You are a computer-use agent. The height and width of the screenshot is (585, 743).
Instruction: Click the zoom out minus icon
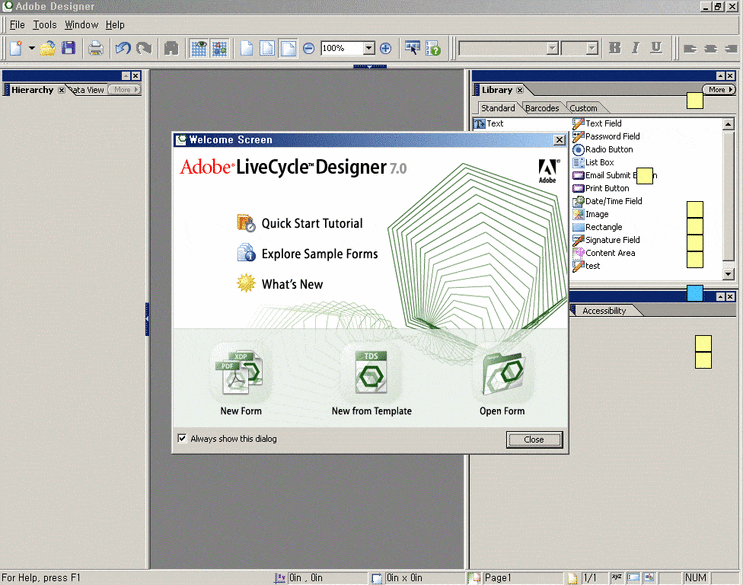coord(309,48)
